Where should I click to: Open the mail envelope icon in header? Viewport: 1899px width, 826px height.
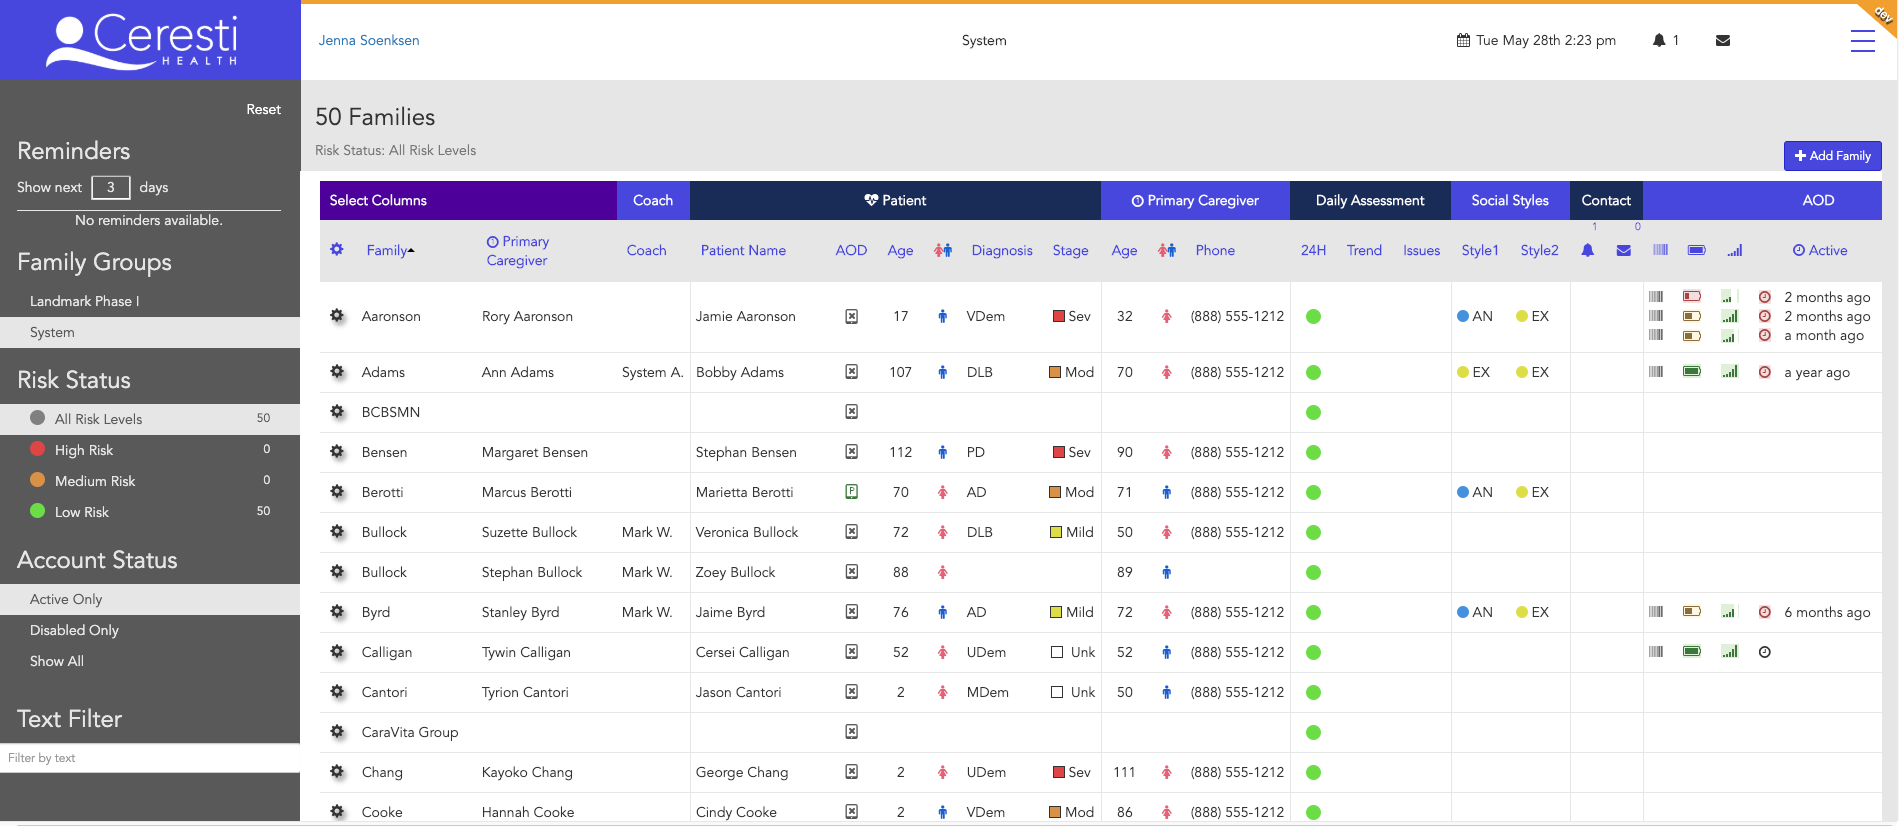1723,41
